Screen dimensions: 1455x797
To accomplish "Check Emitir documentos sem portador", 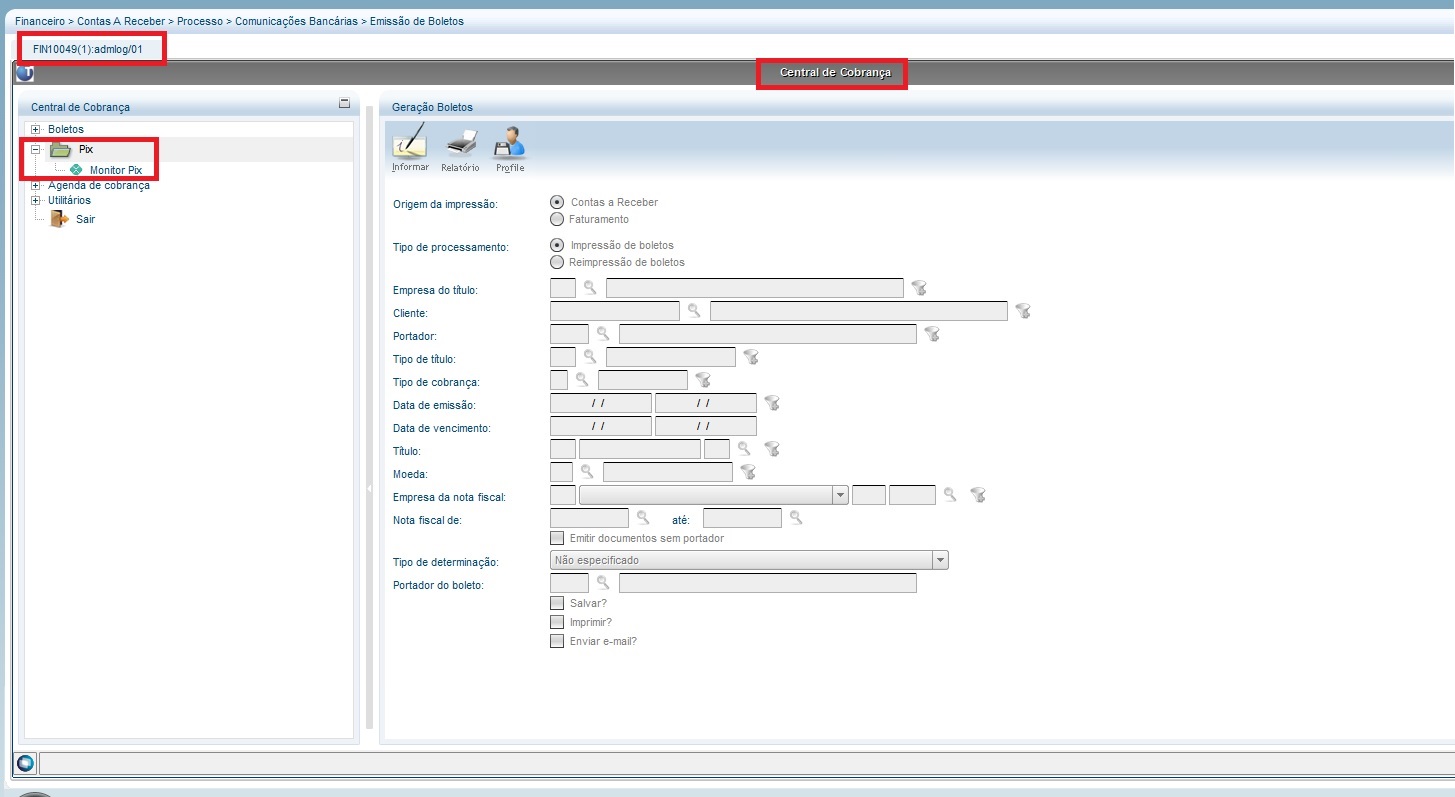I will 557,538.
